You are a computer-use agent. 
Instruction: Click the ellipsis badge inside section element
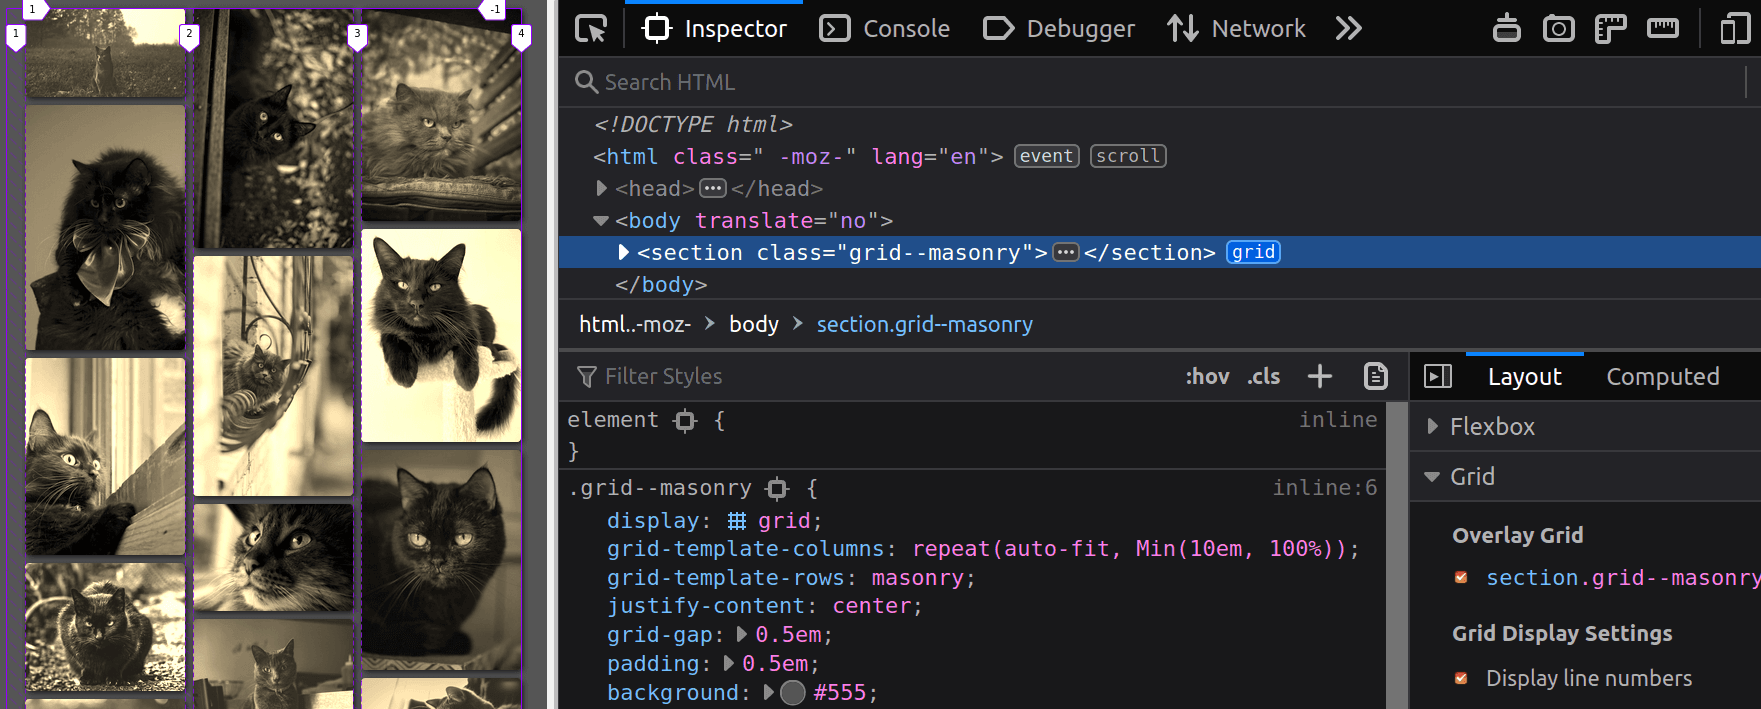click(x=1066, y=252)
